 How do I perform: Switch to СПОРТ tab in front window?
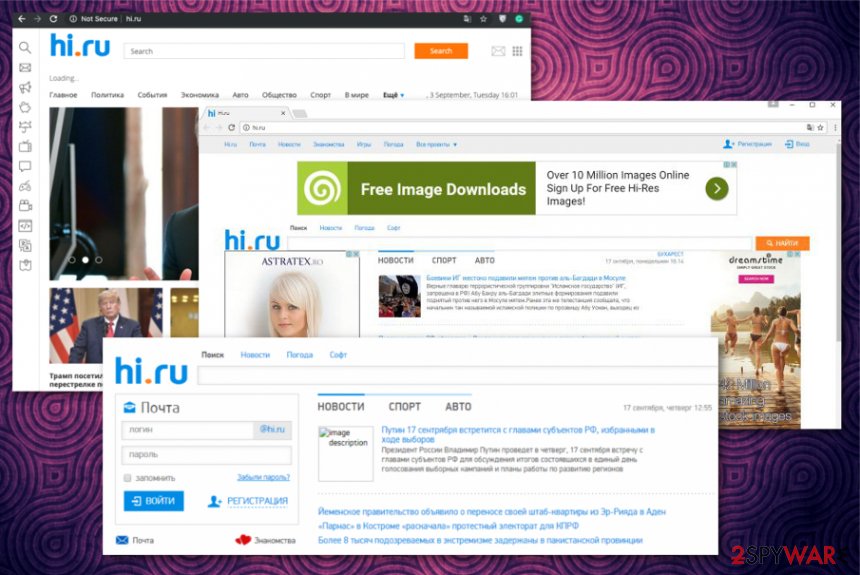point(405,407)
